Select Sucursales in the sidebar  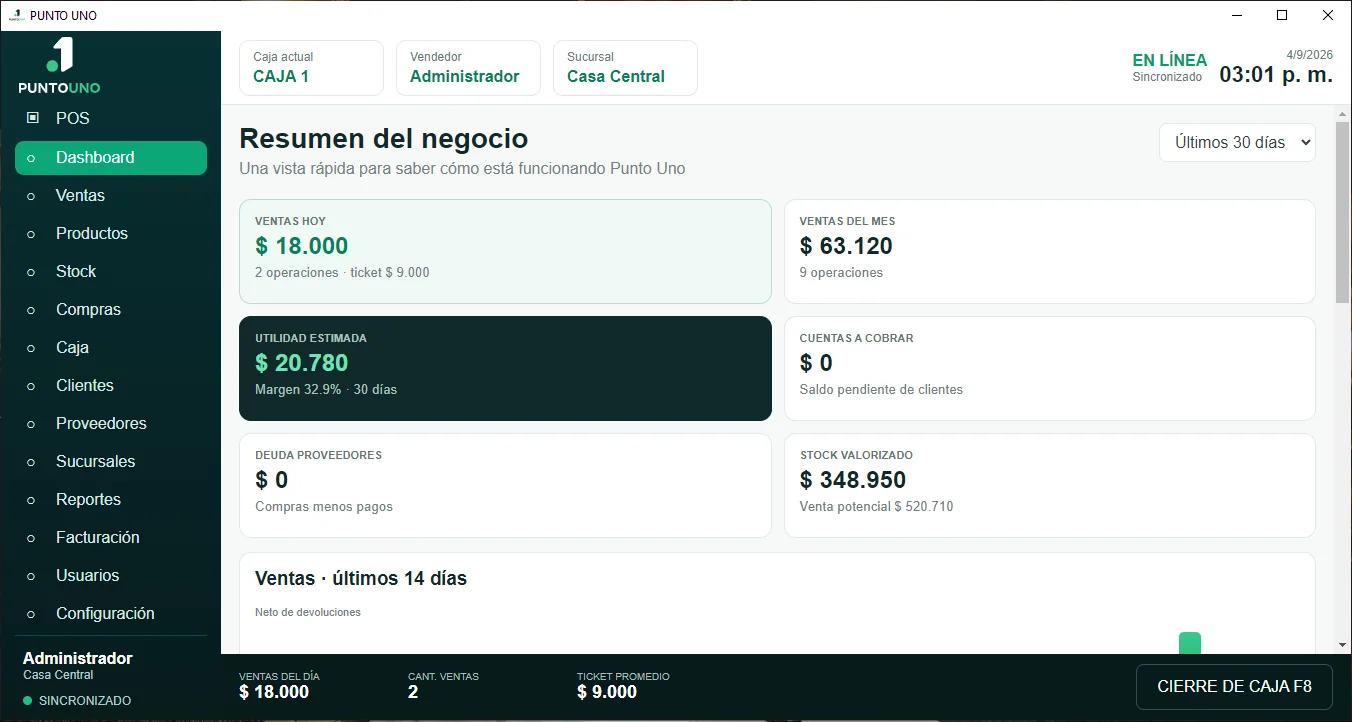[x=111, y=462]
